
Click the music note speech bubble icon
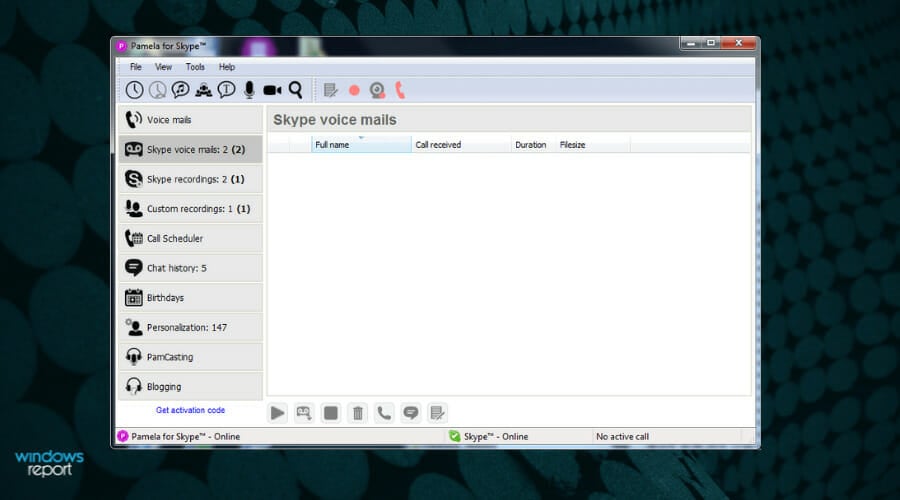pyautogui.click(x=180, y=90)
